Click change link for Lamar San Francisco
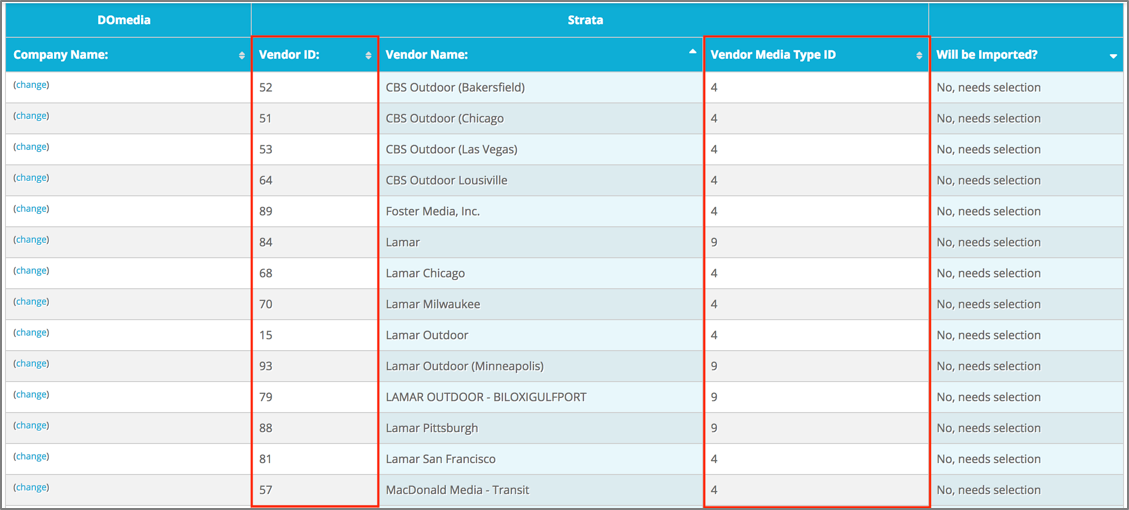Screen dimensions: 1129x510 coord(32,457)
